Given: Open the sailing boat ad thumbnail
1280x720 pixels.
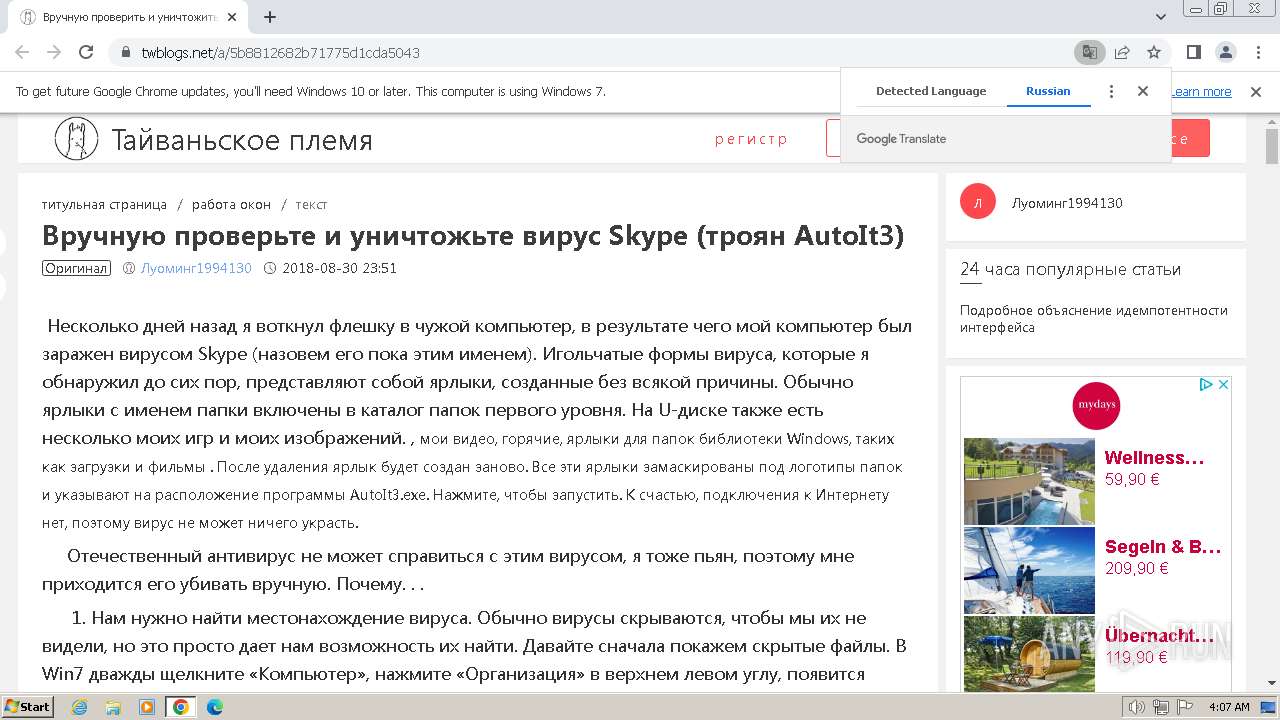Looking at the screenshot, I should (1029, 570).
